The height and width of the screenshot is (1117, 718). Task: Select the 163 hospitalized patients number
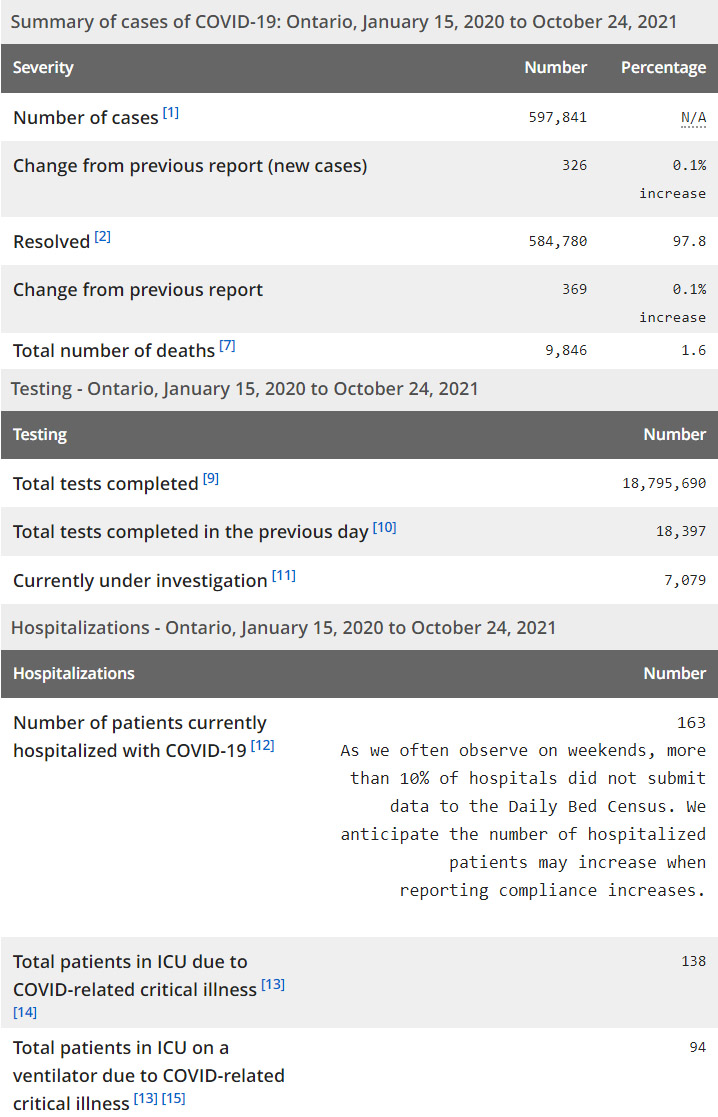(691, 722)
